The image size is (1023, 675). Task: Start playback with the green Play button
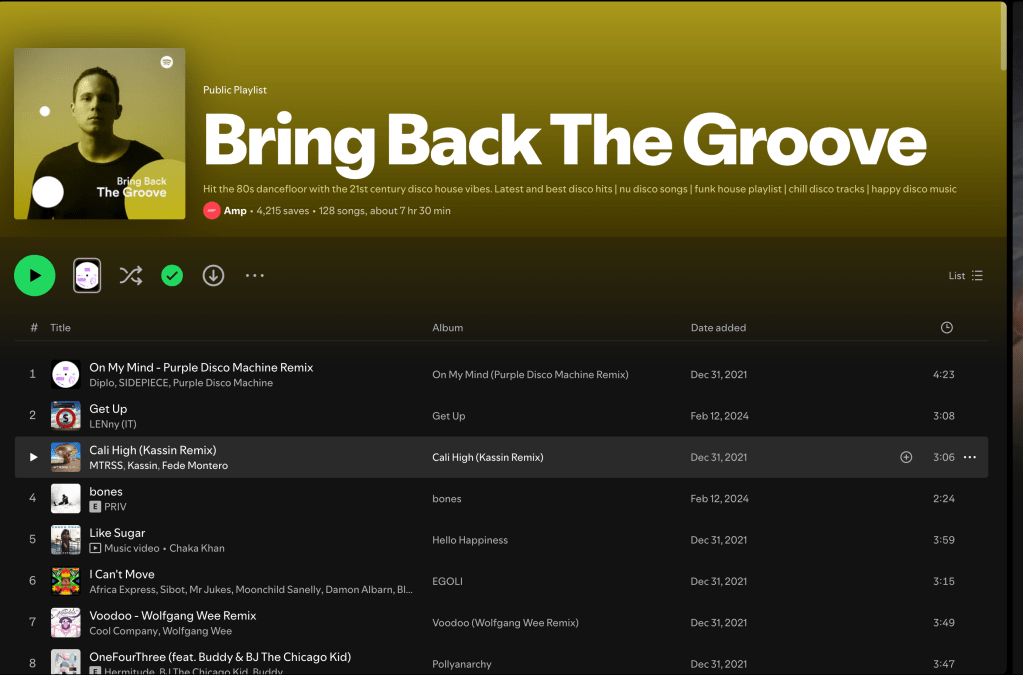[35, 275]
